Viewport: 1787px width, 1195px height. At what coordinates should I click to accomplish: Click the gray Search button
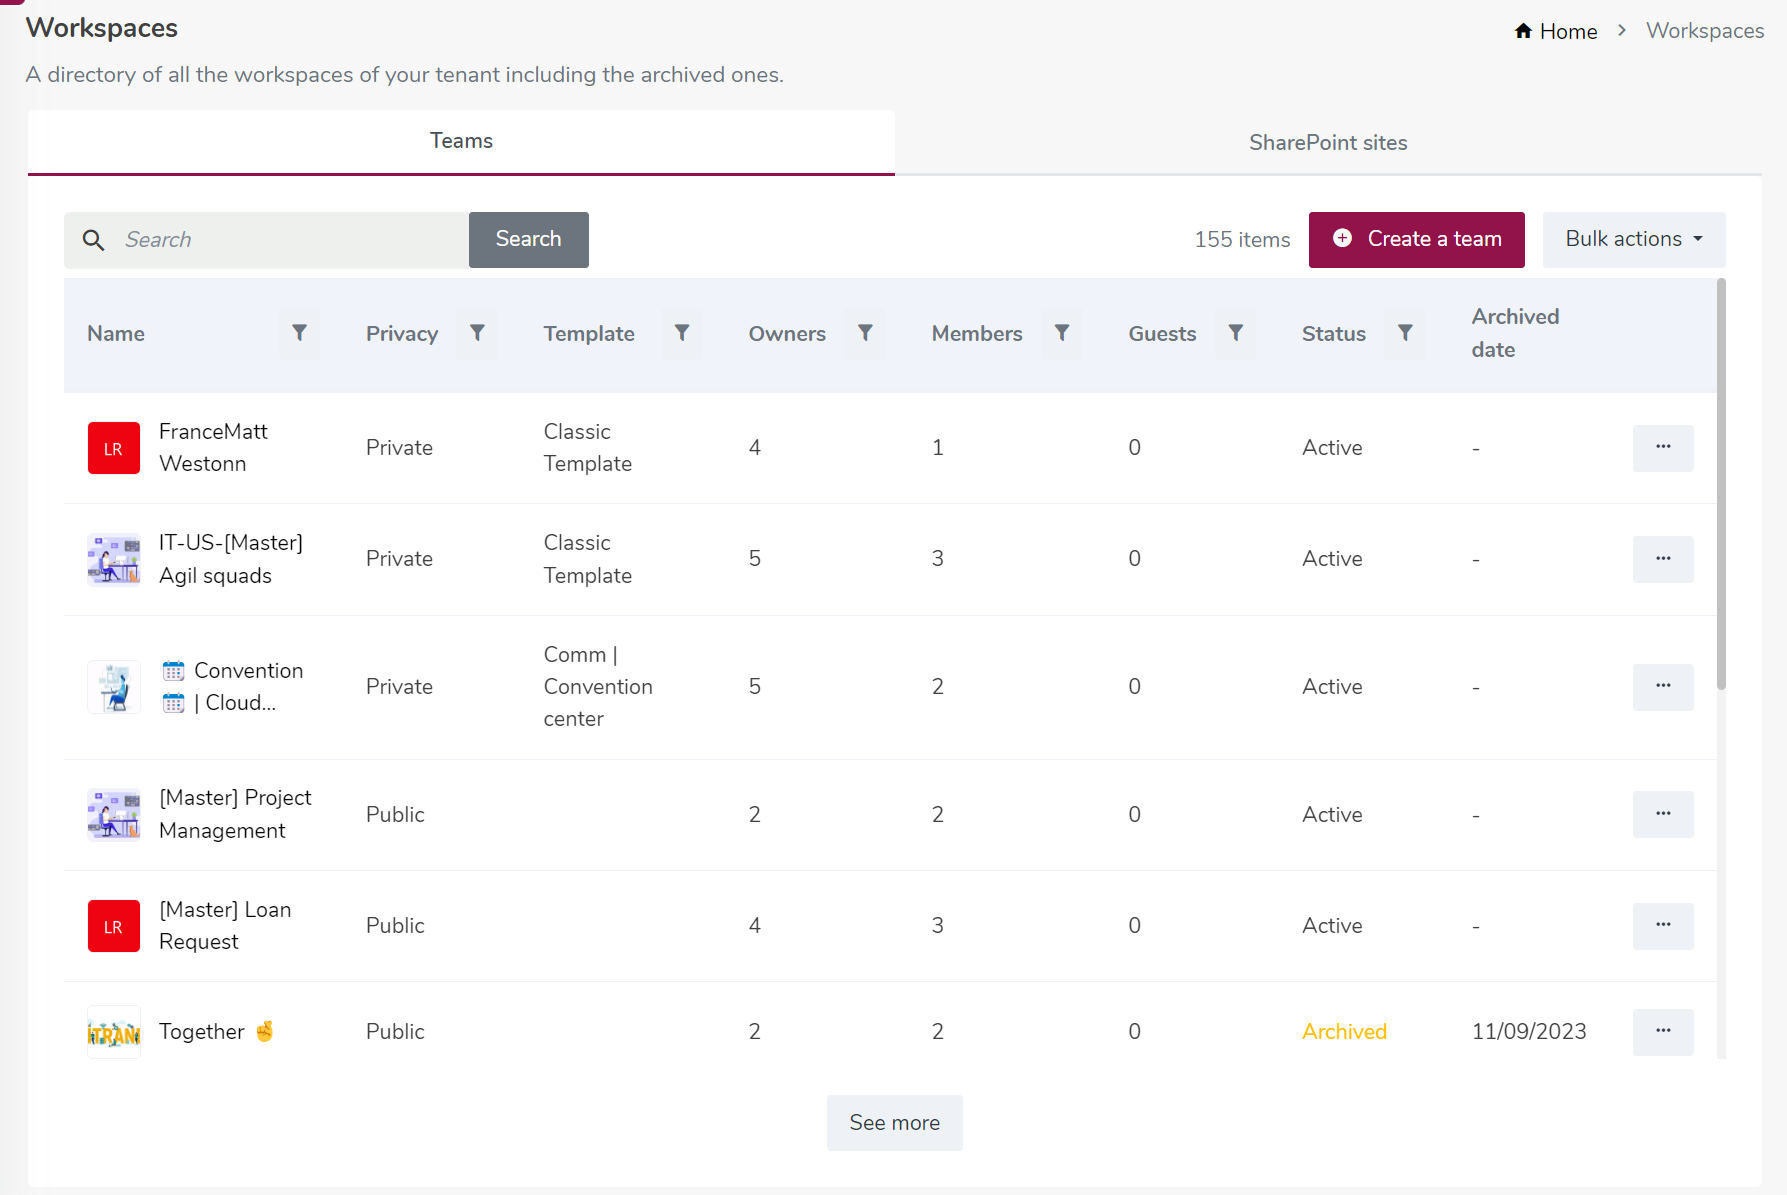[528, 239]
